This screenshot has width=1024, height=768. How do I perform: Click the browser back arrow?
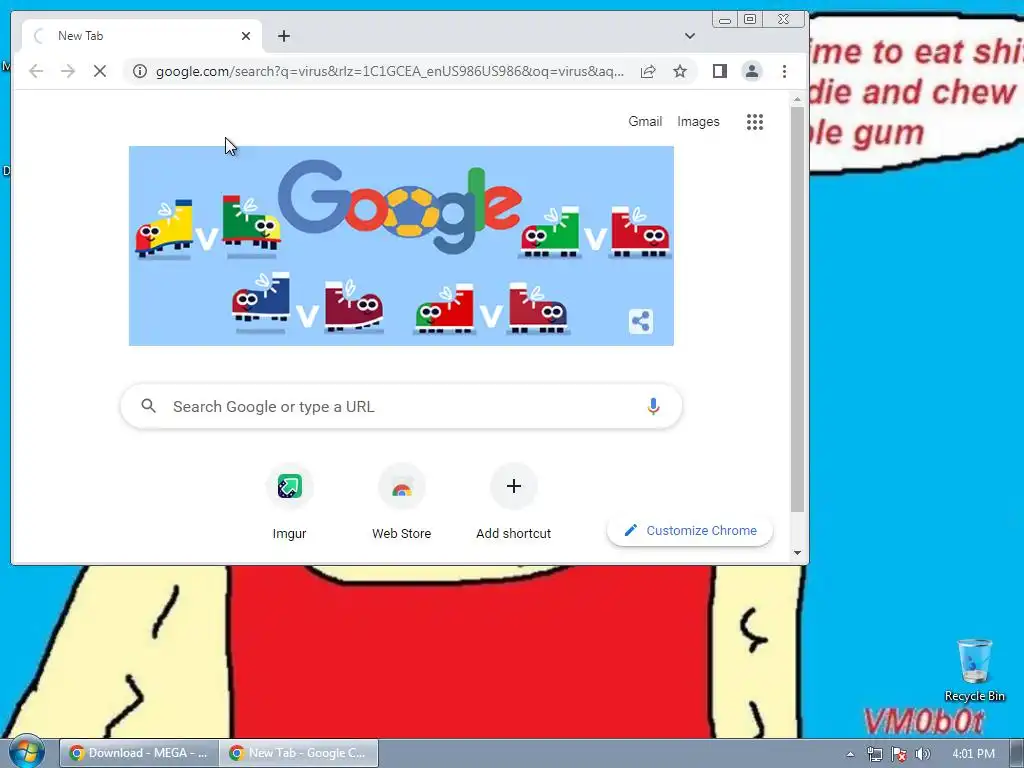click(36, 71)
